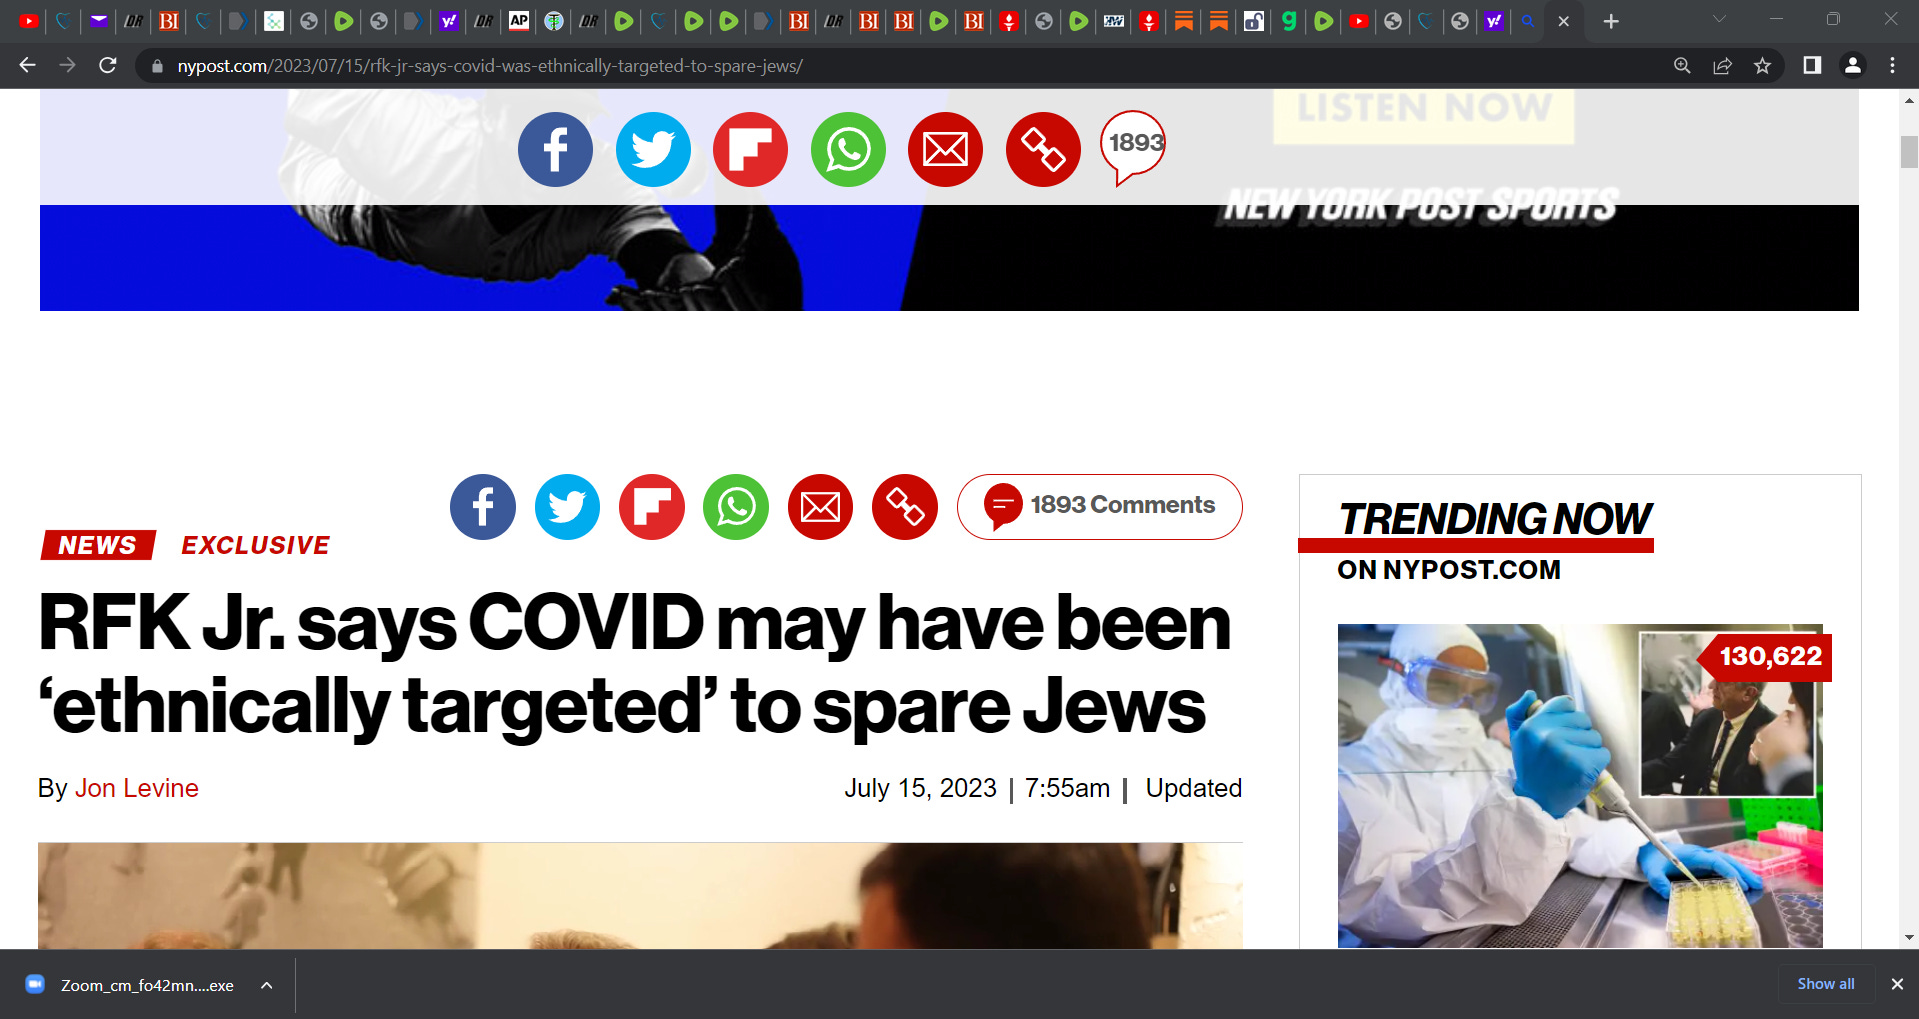Click the Updated timestamp label
The height and width of the screenshot is (1019, 1919).
coord(1194,788)
